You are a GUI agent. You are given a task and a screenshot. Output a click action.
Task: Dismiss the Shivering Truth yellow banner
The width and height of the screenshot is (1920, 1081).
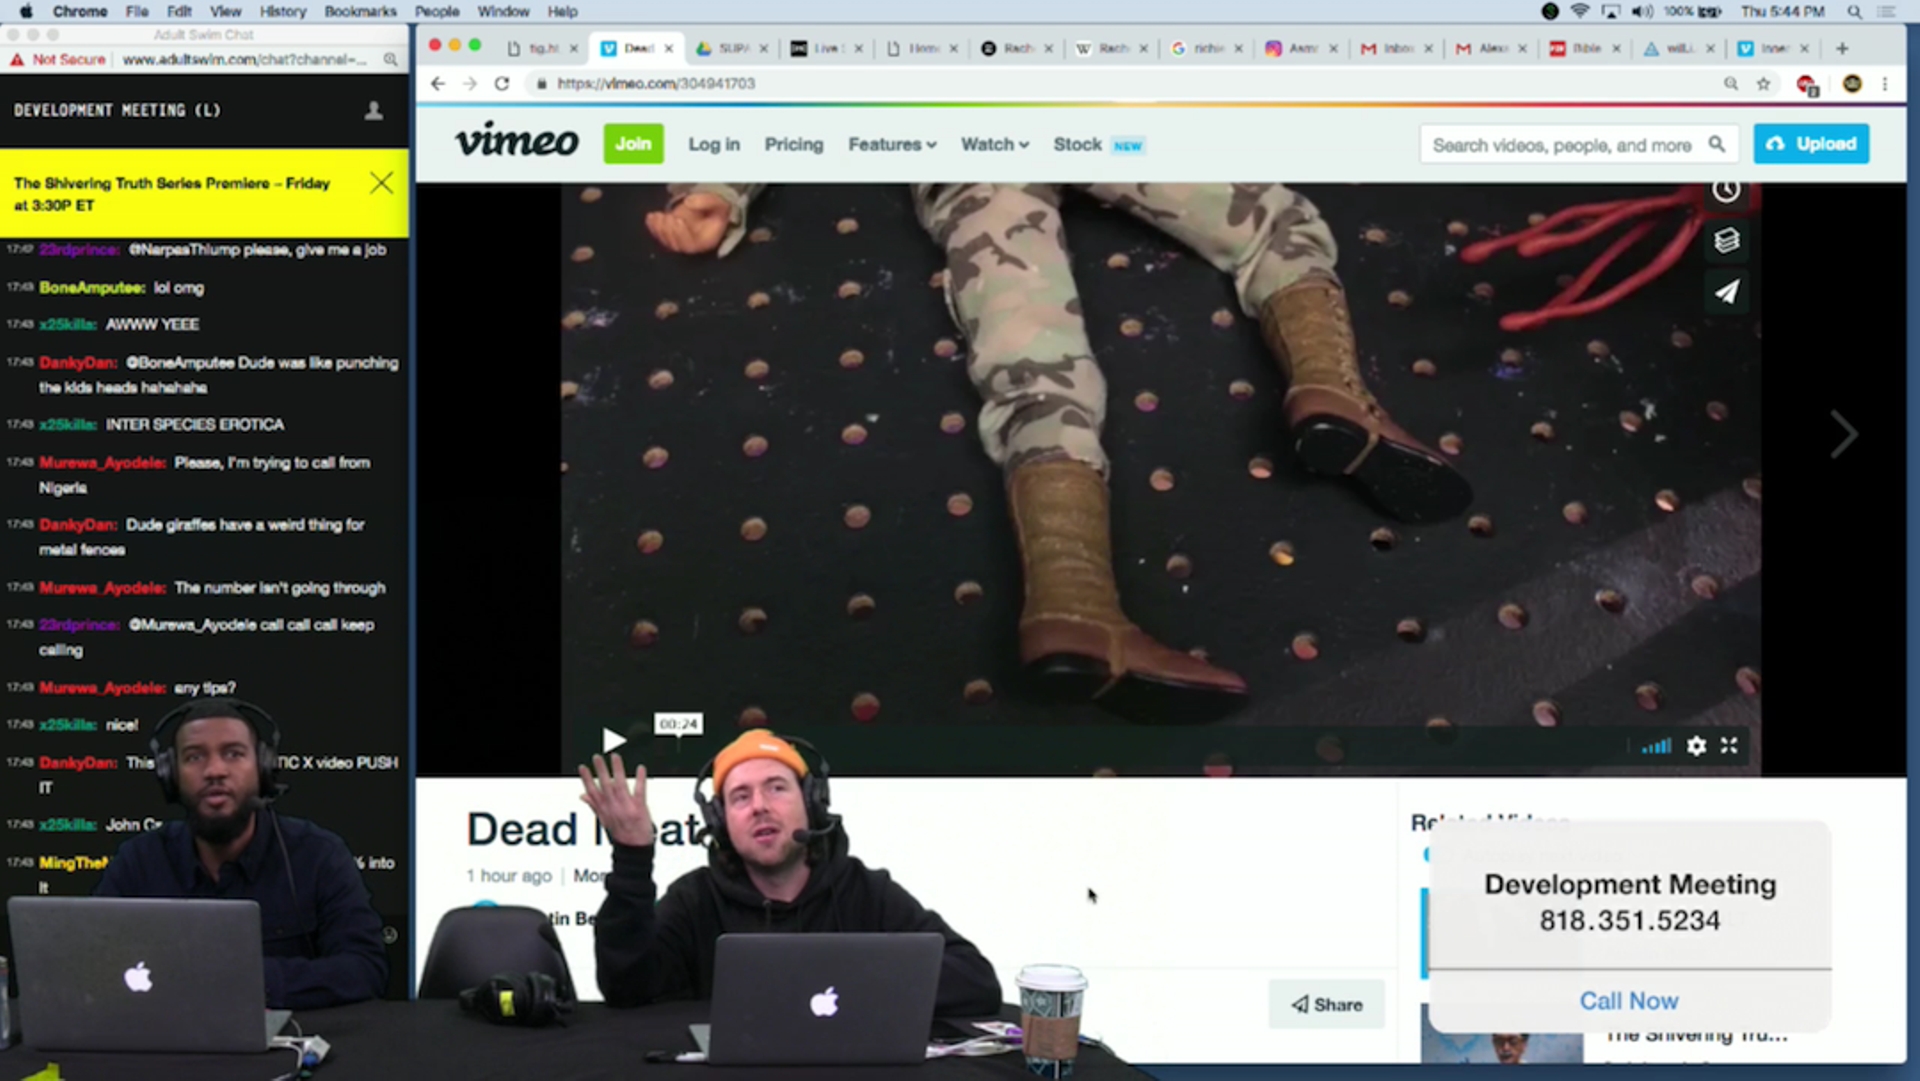coord(381,183)
